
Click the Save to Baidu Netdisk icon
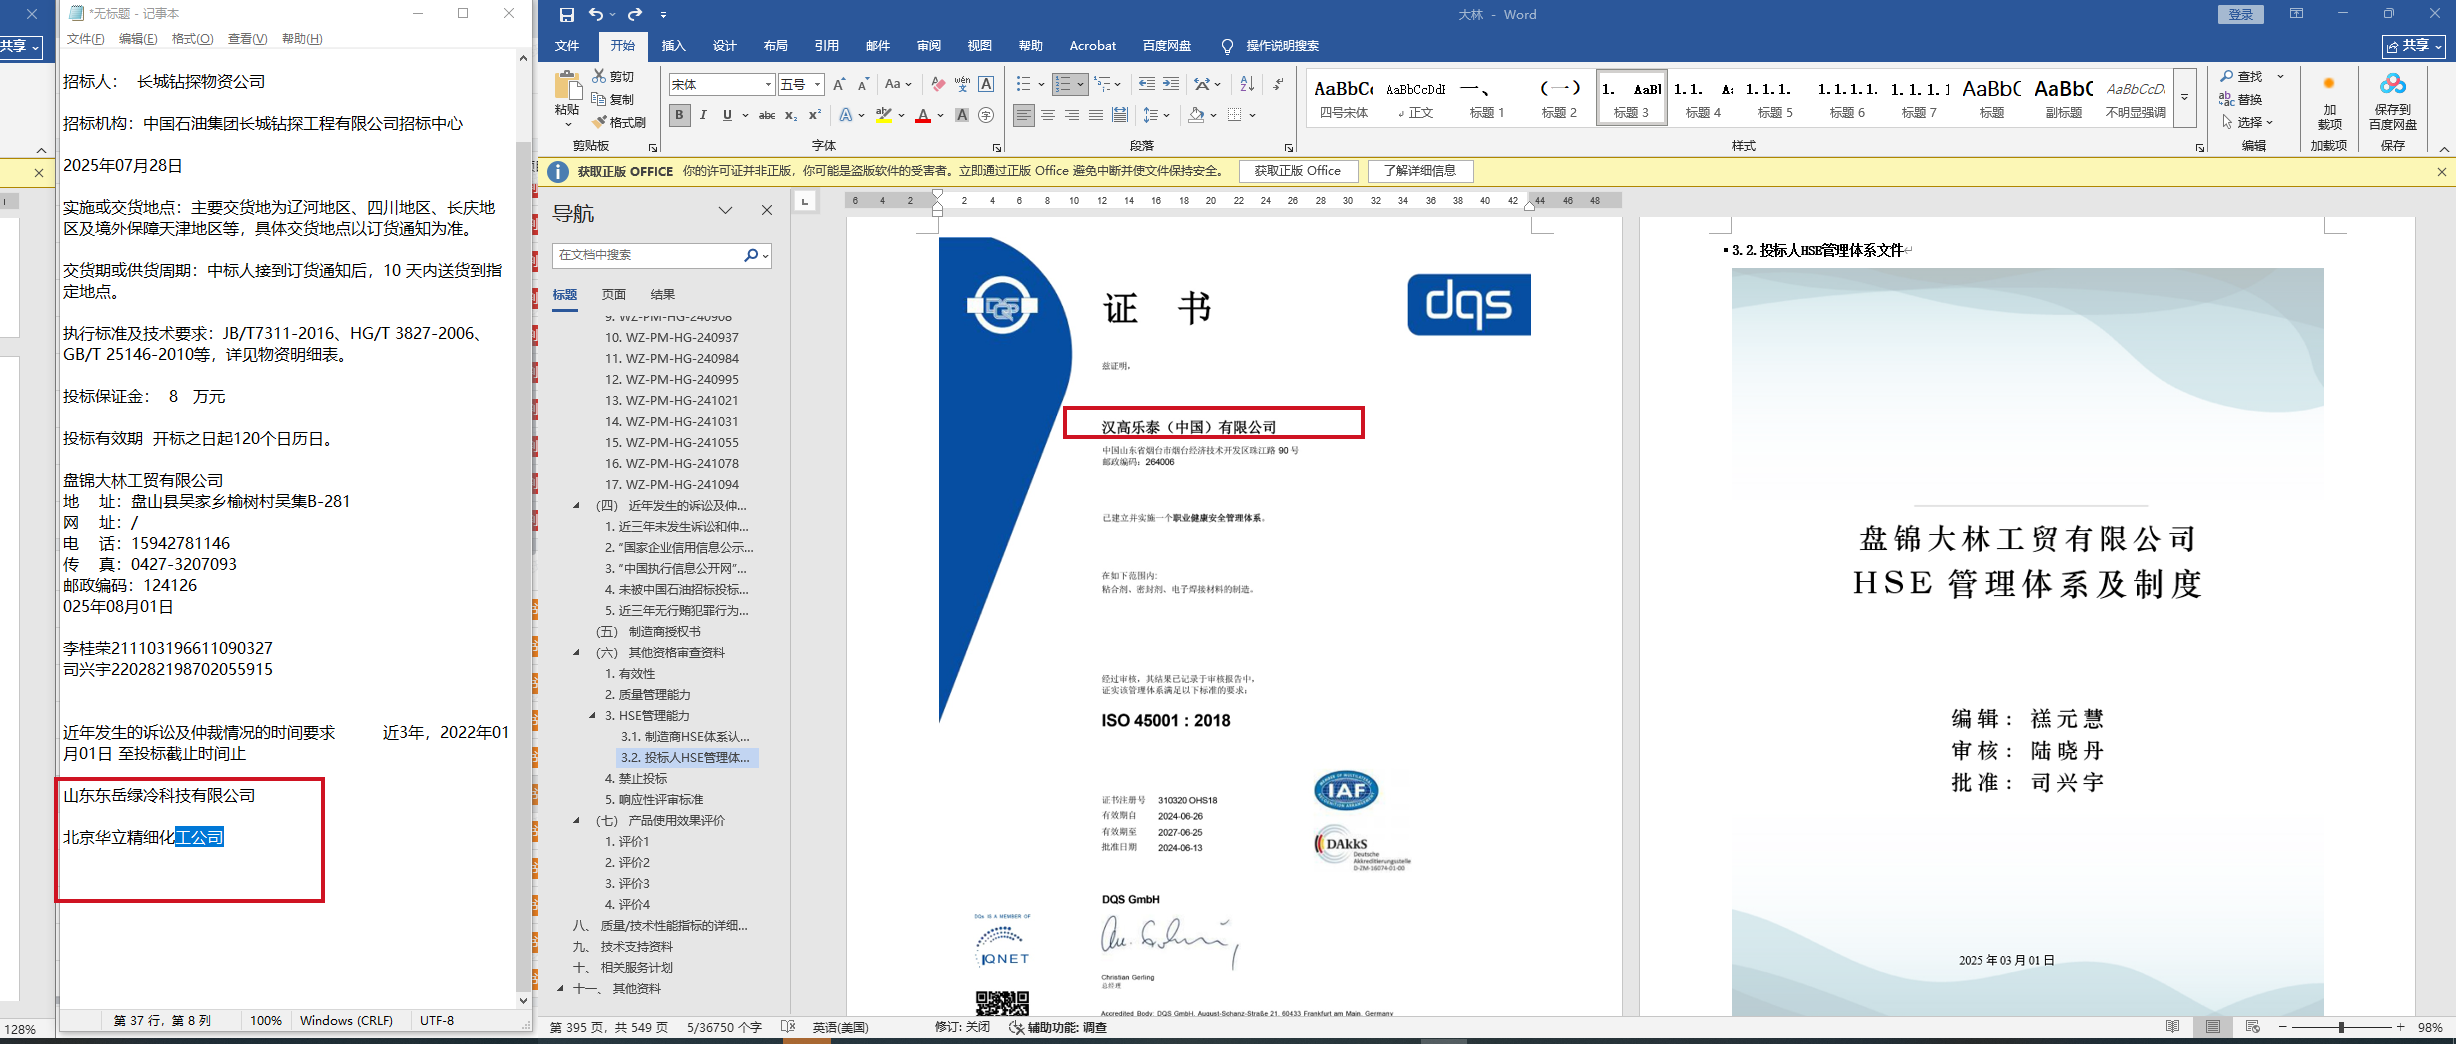tap(2392, 100)
